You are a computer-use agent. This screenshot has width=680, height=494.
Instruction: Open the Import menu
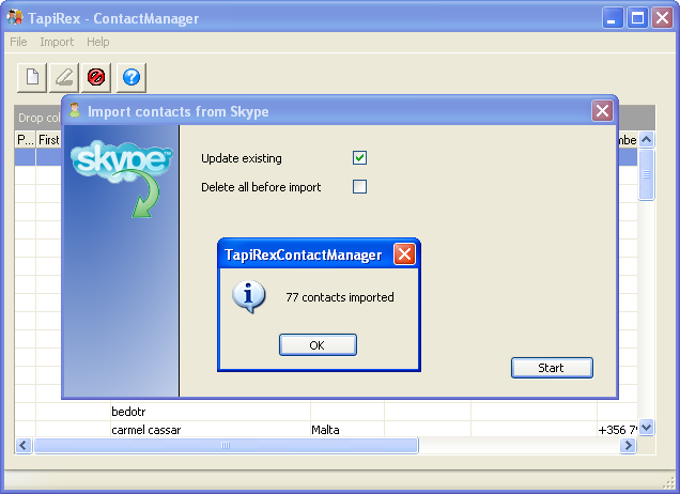coord(57,42)
